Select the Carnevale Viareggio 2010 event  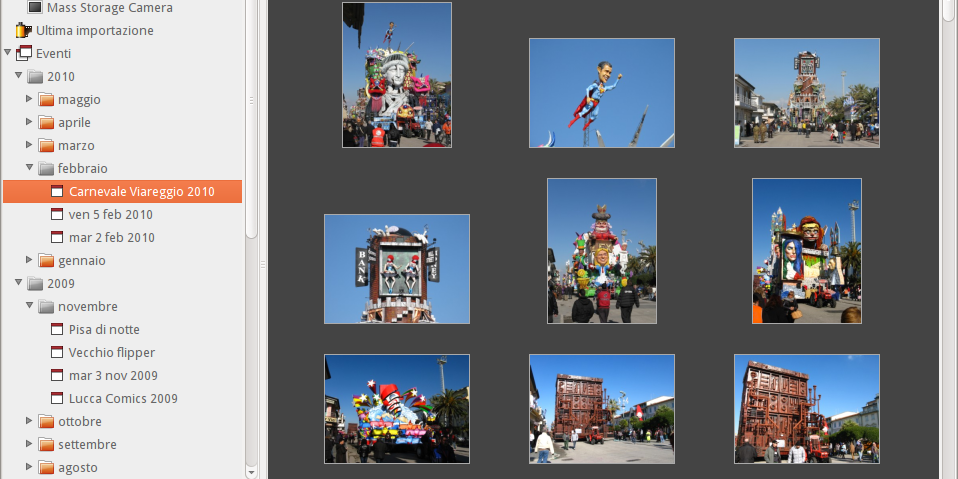coord(141,192)
